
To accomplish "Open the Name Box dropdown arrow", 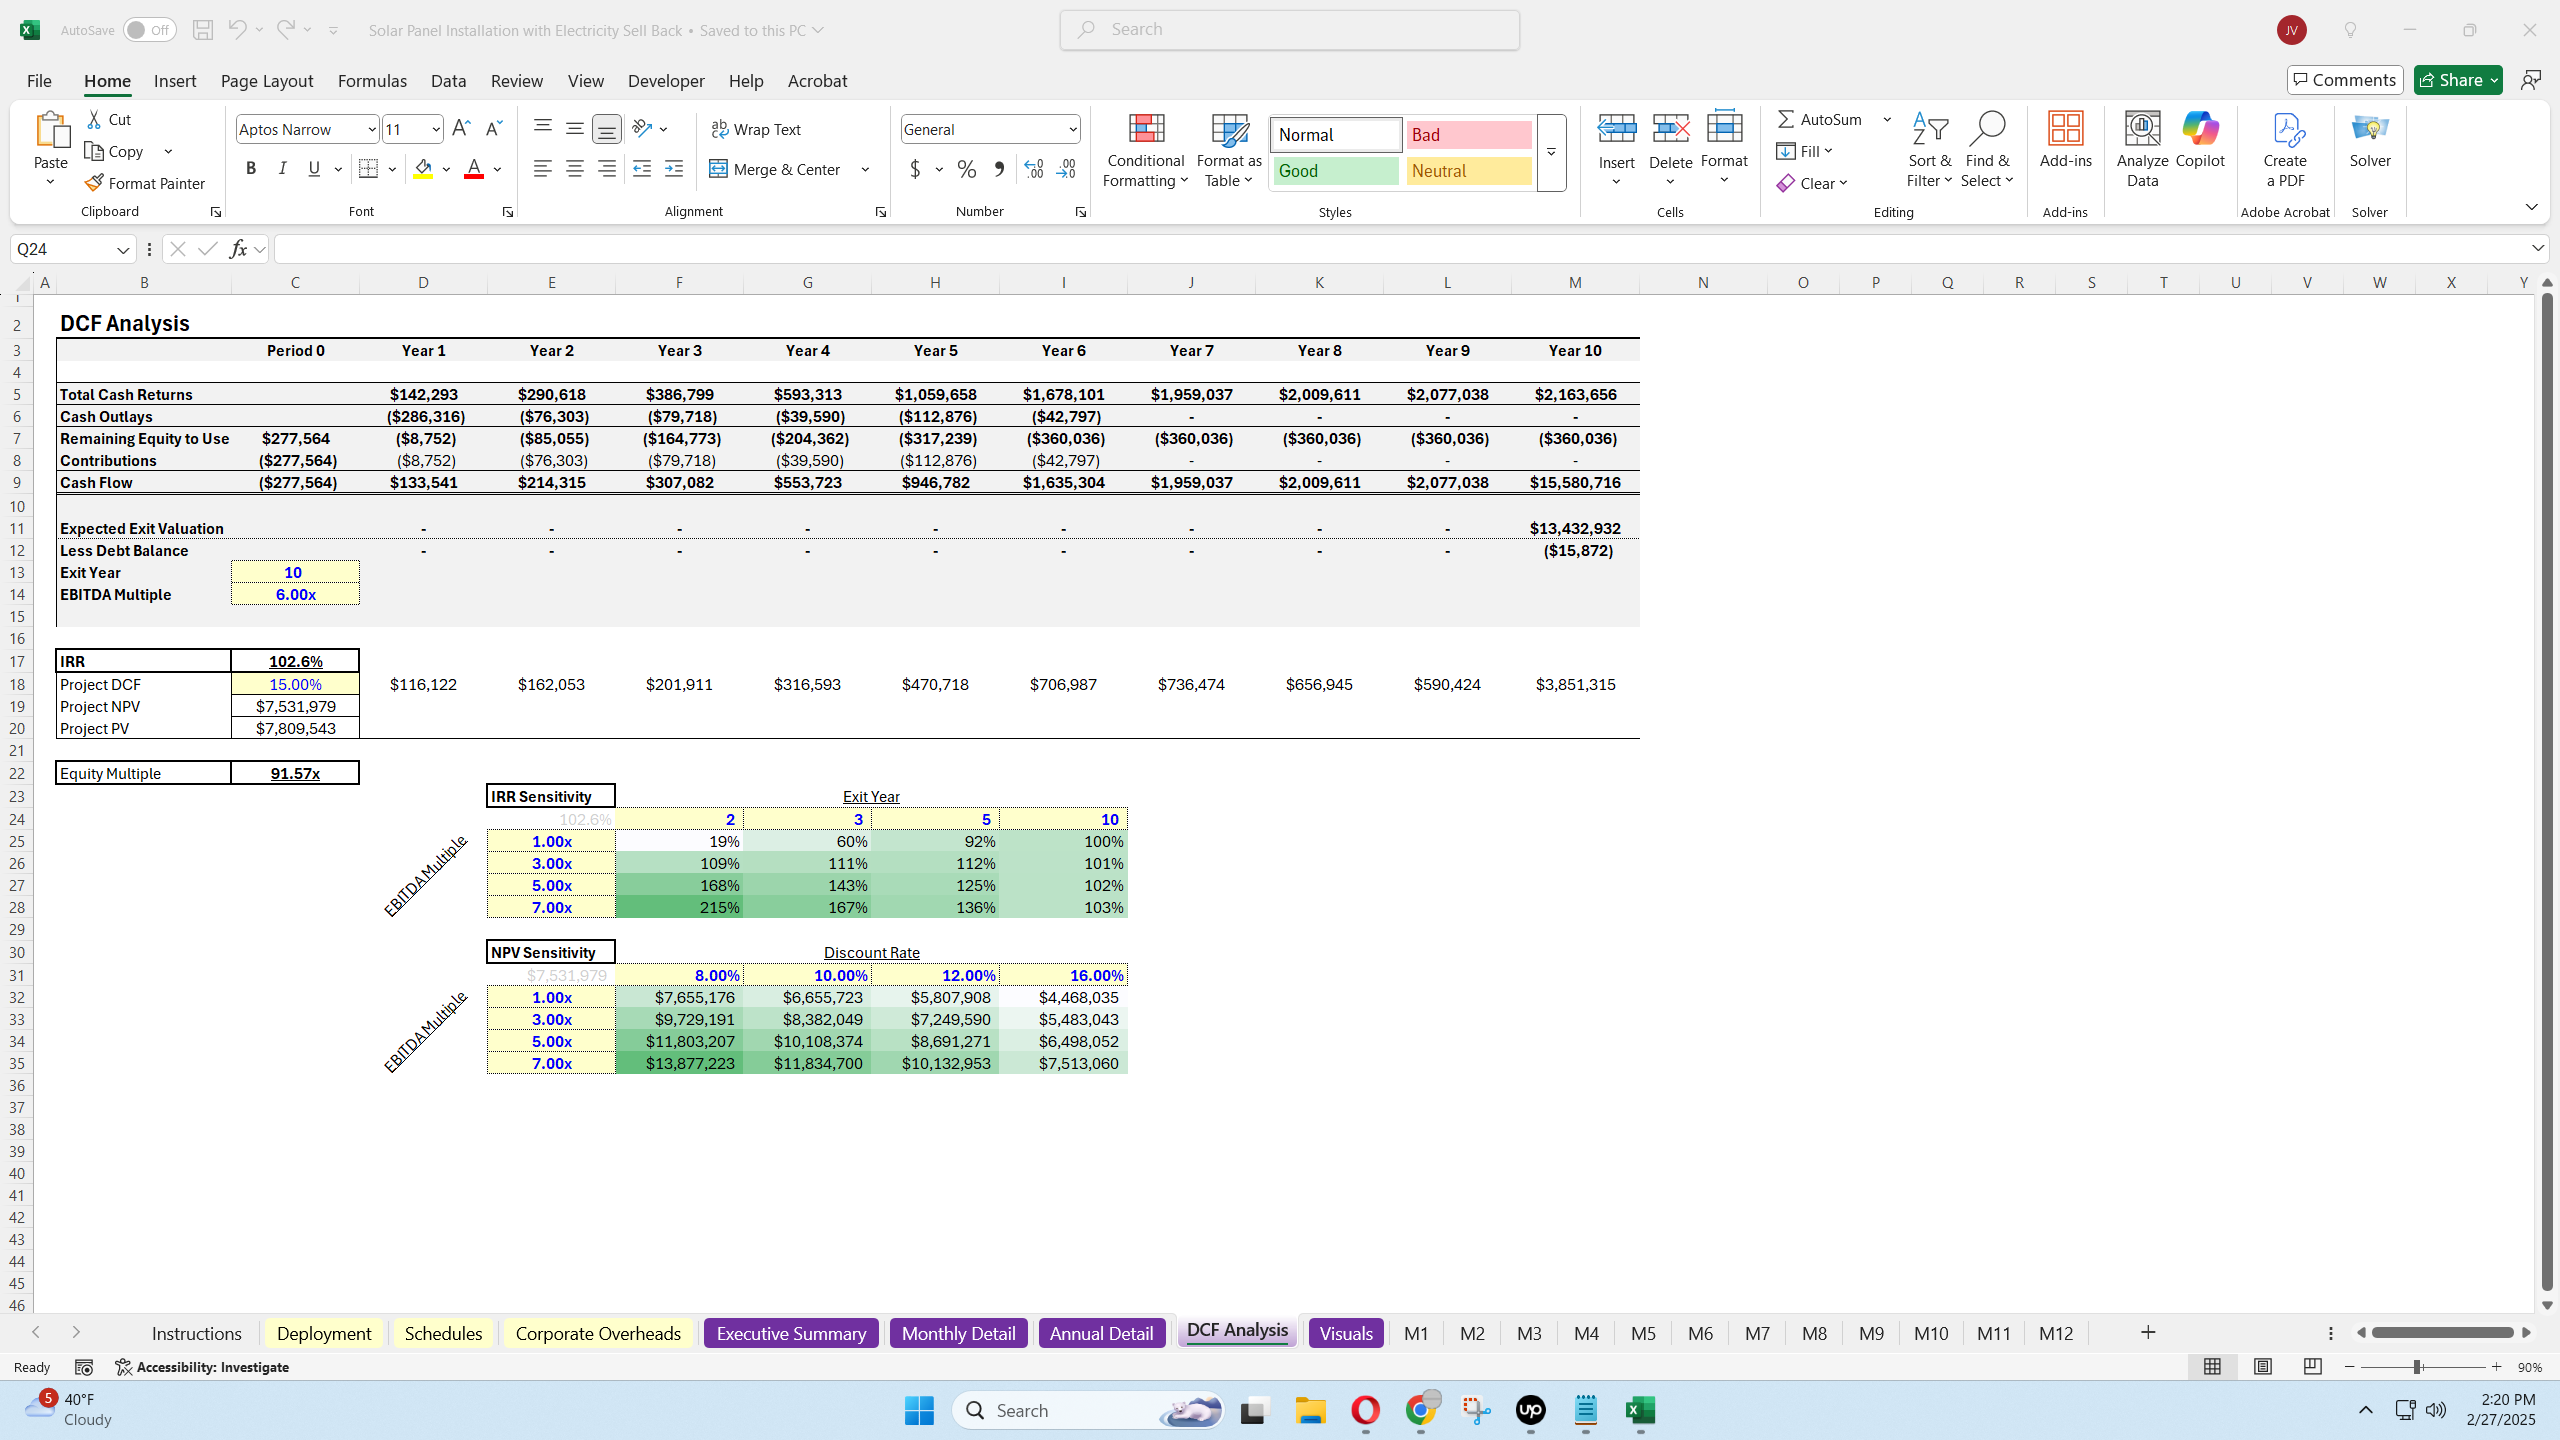I will [x=123, y=249].
